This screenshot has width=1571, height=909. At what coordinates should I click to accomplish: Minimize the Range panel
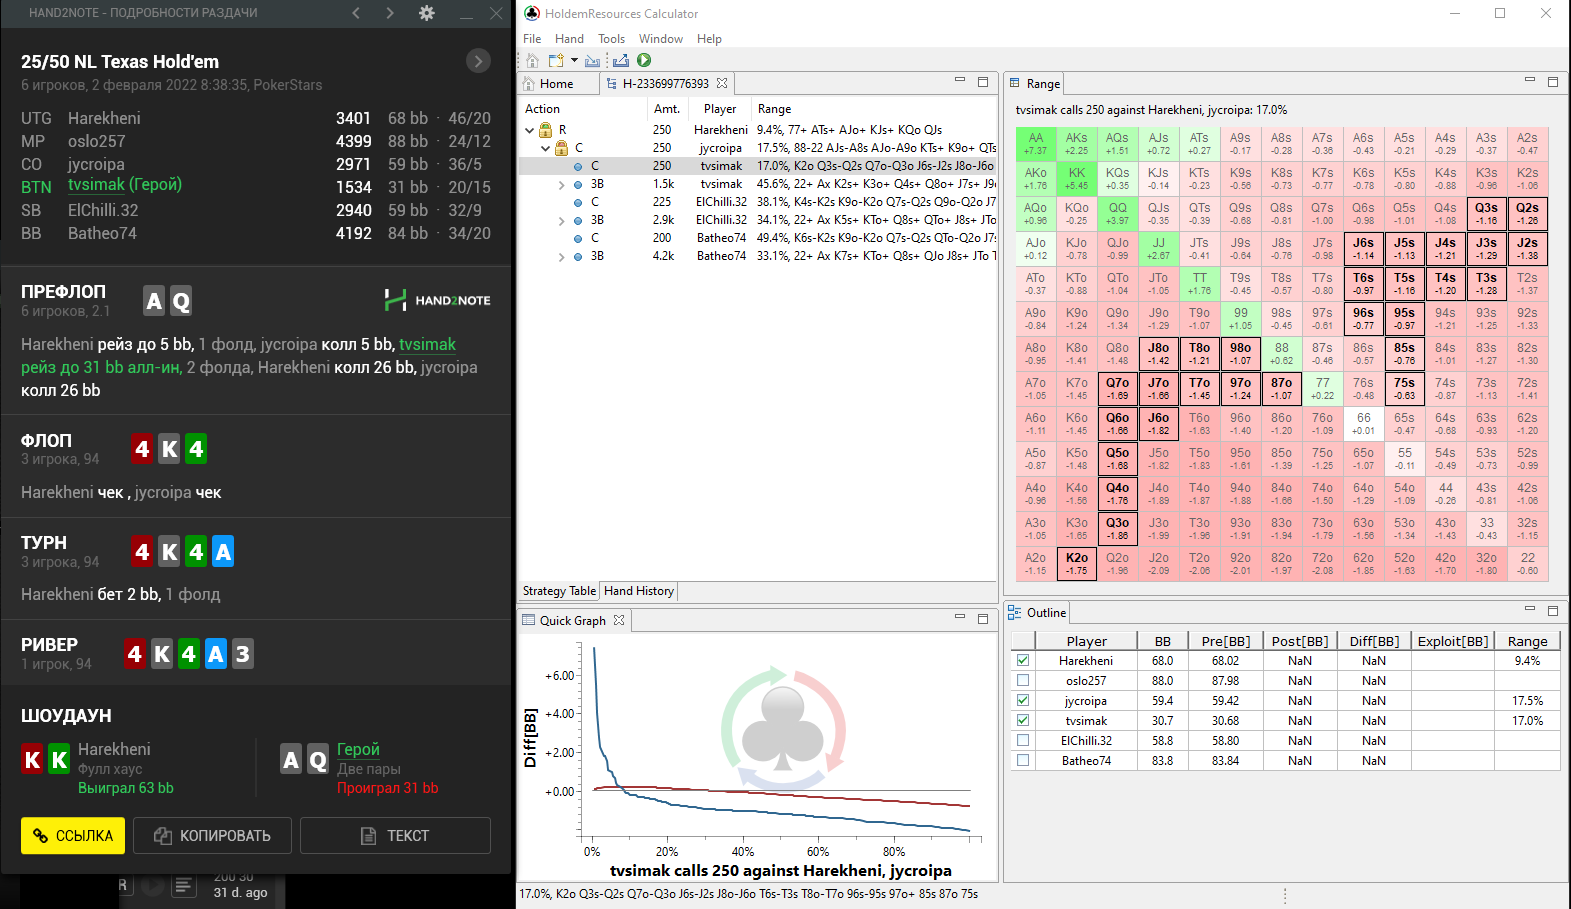1530,80
